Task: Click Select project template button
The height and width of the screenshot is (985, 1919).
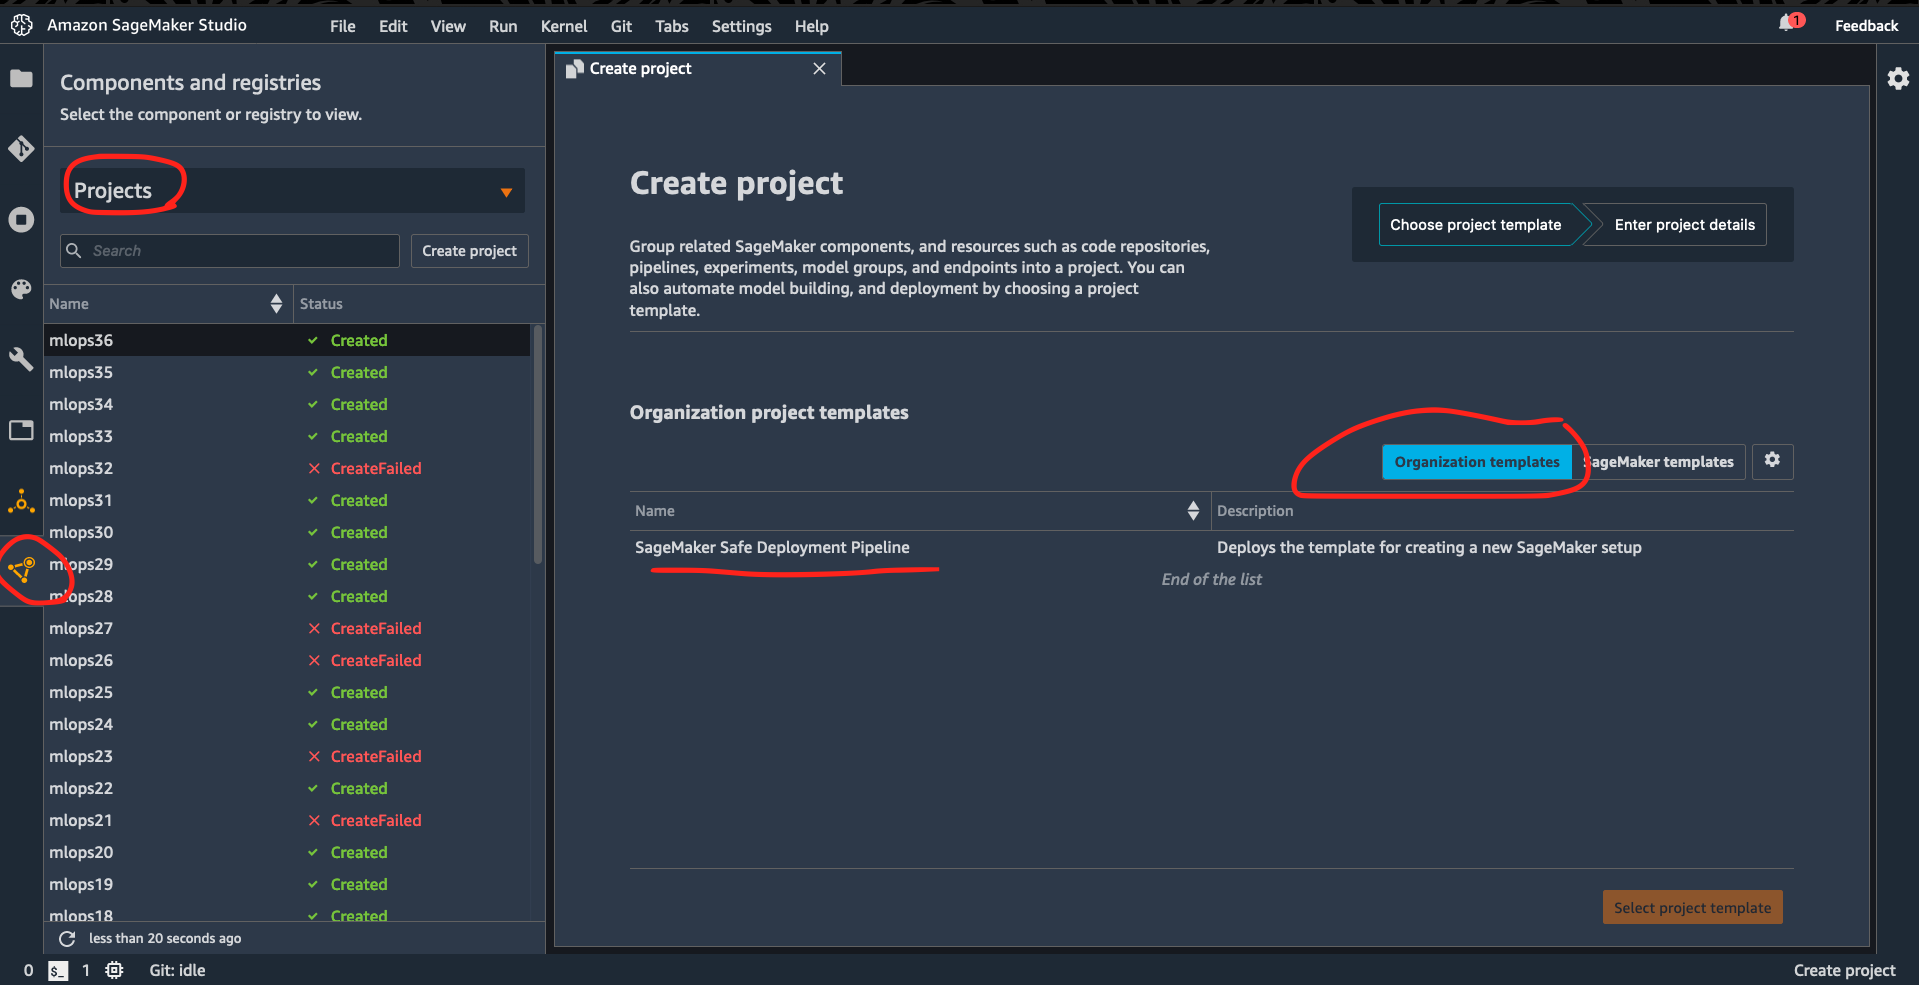Action: coord(1692,908)
